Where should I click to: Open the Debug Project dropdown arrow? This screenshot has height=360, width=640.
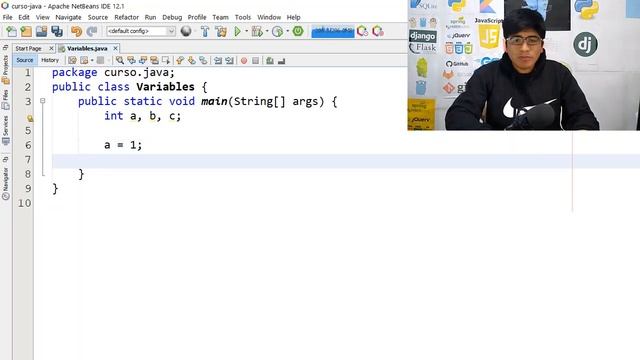point(267,31)
